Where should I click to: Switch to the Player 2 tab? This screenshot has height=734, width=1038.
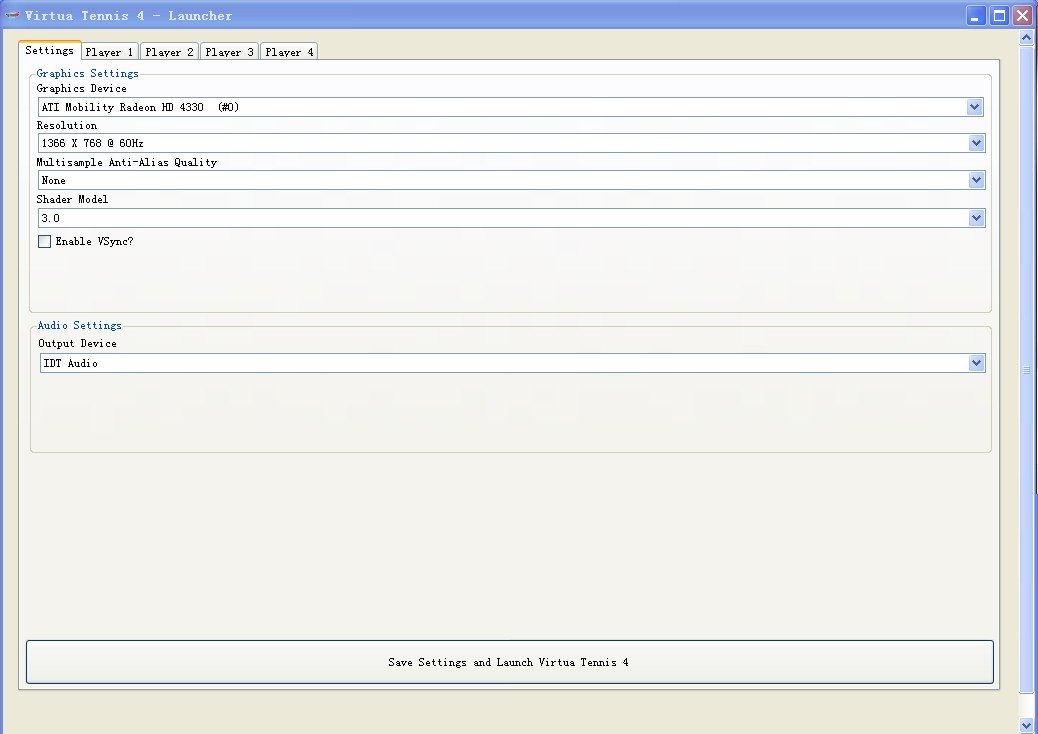[x=169, y=52]
